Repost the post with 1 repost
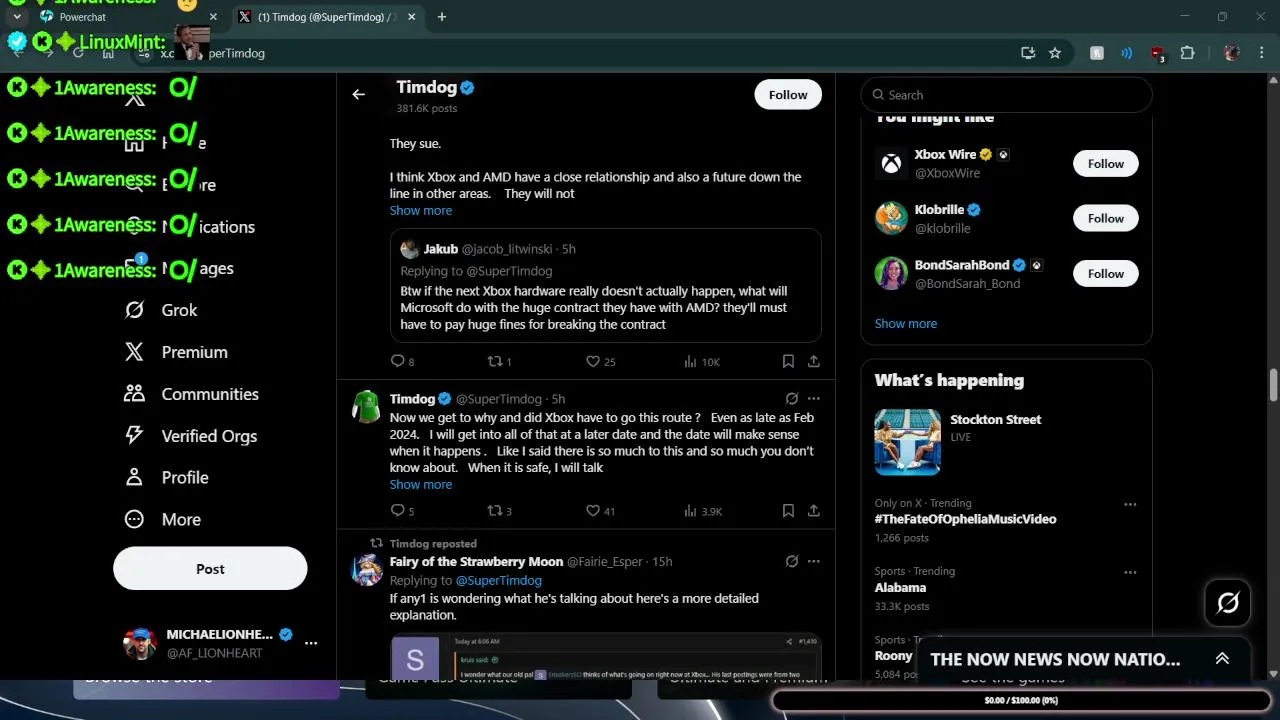This screenshot has height=720, width=1280. [x=498, y=361]
